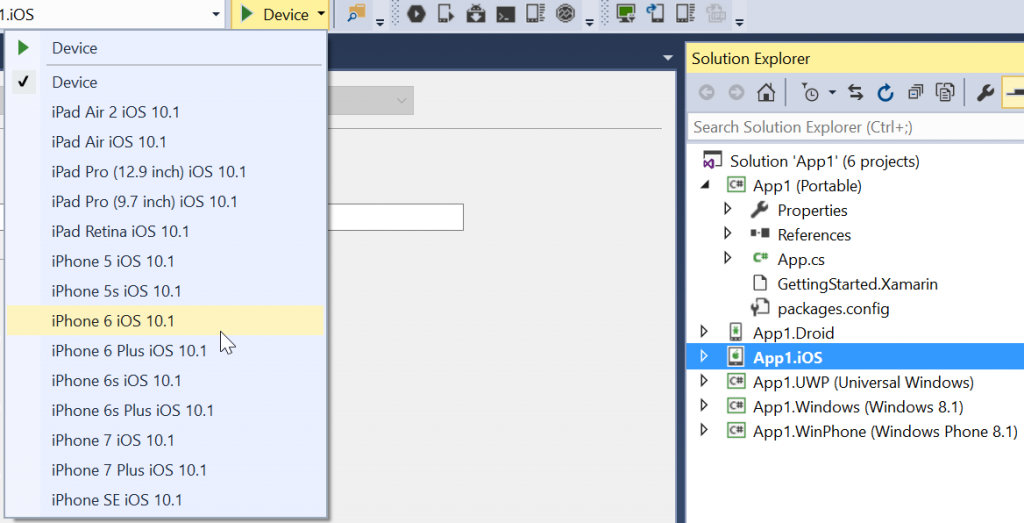Expand the App1.UWP project
This screenshot has width=1024, height=523.
tap(704, 381)
